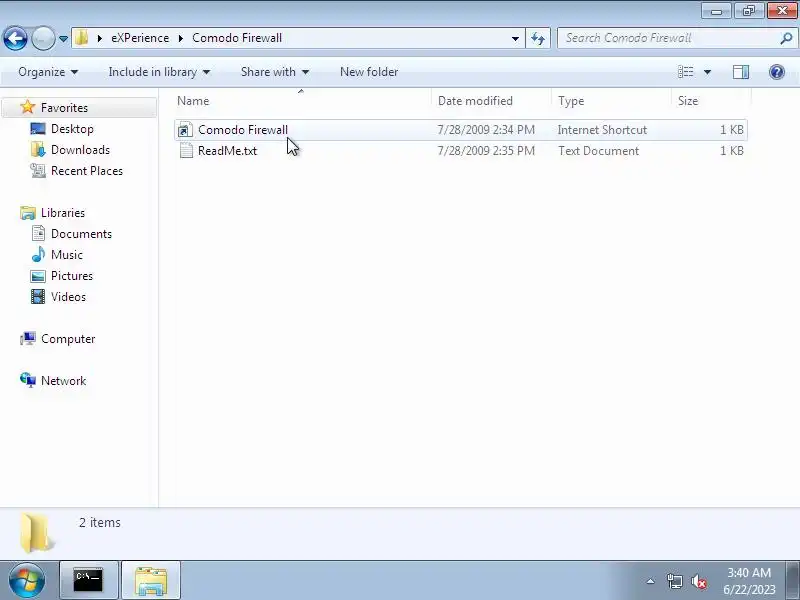The width and height of the screenshot is (800, 600).
Task: Click the Internet Shortcut type cell
Action: point(602,130)
